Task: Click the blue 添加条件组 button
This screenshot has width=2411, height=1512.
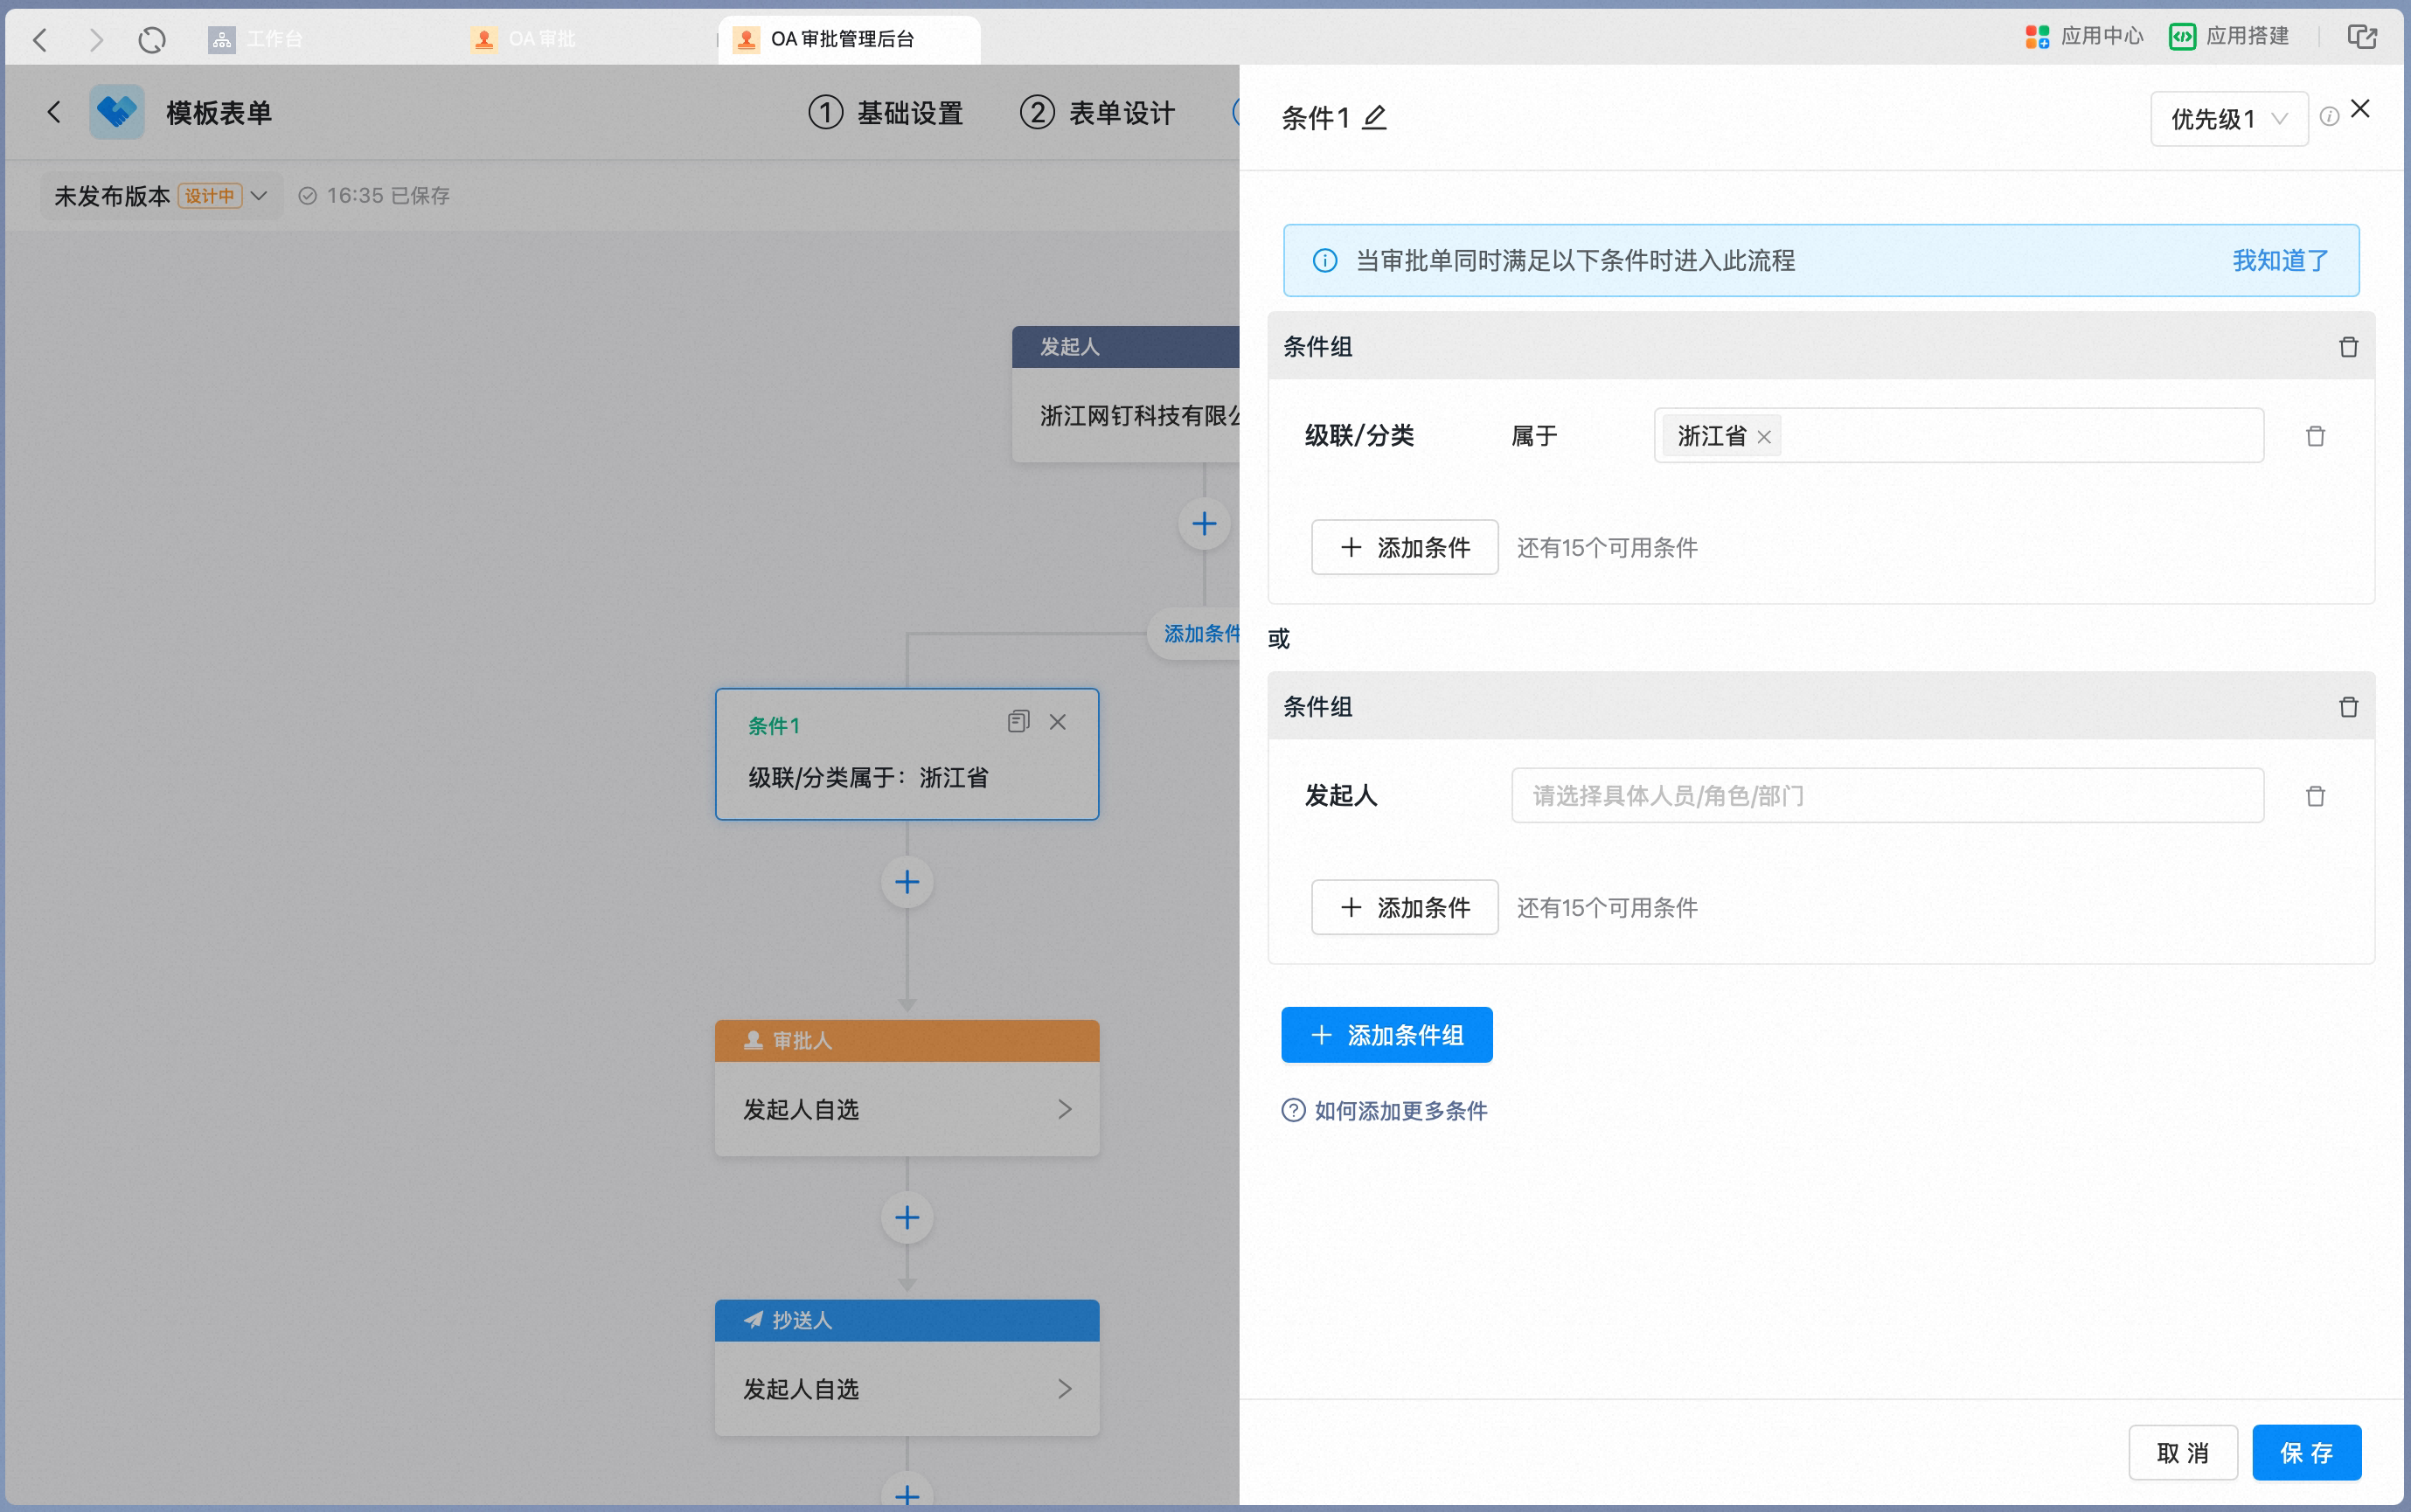Action: pyautogui.click(x=1386, y=1035)
